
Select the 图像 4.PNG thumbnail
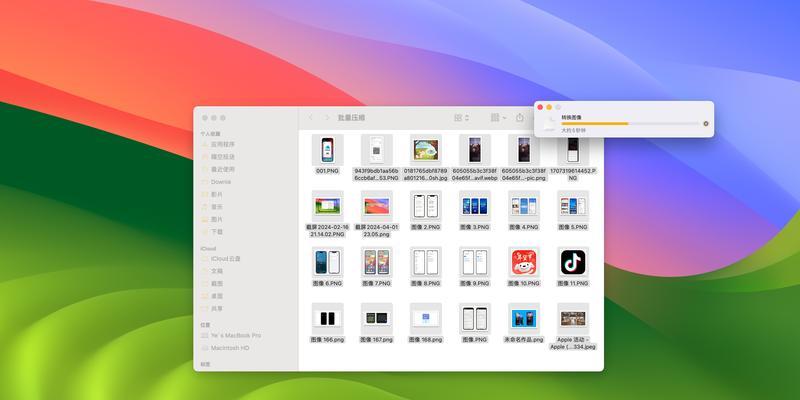(x=524, y=206)
